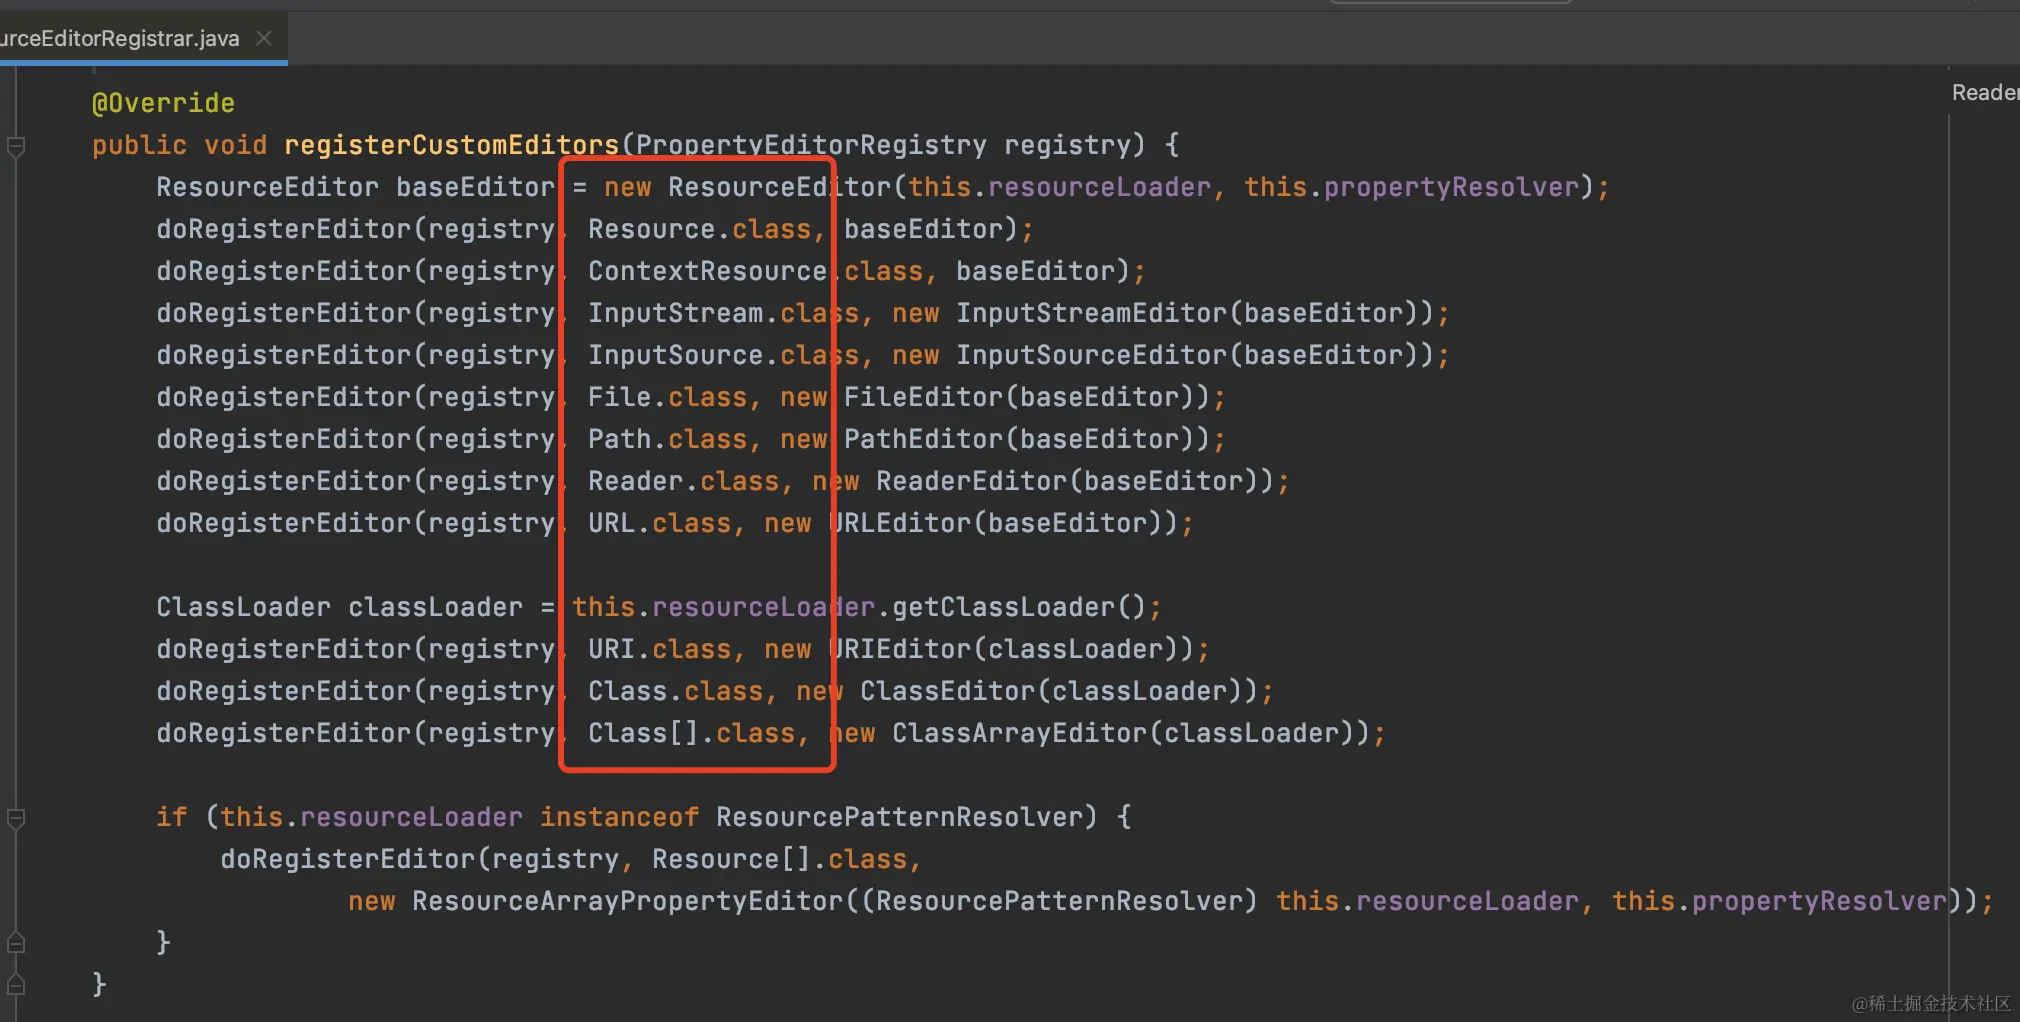Close the ResourceEditorRegistrar.java editor tab
2020x1022 pixels.
263,38
